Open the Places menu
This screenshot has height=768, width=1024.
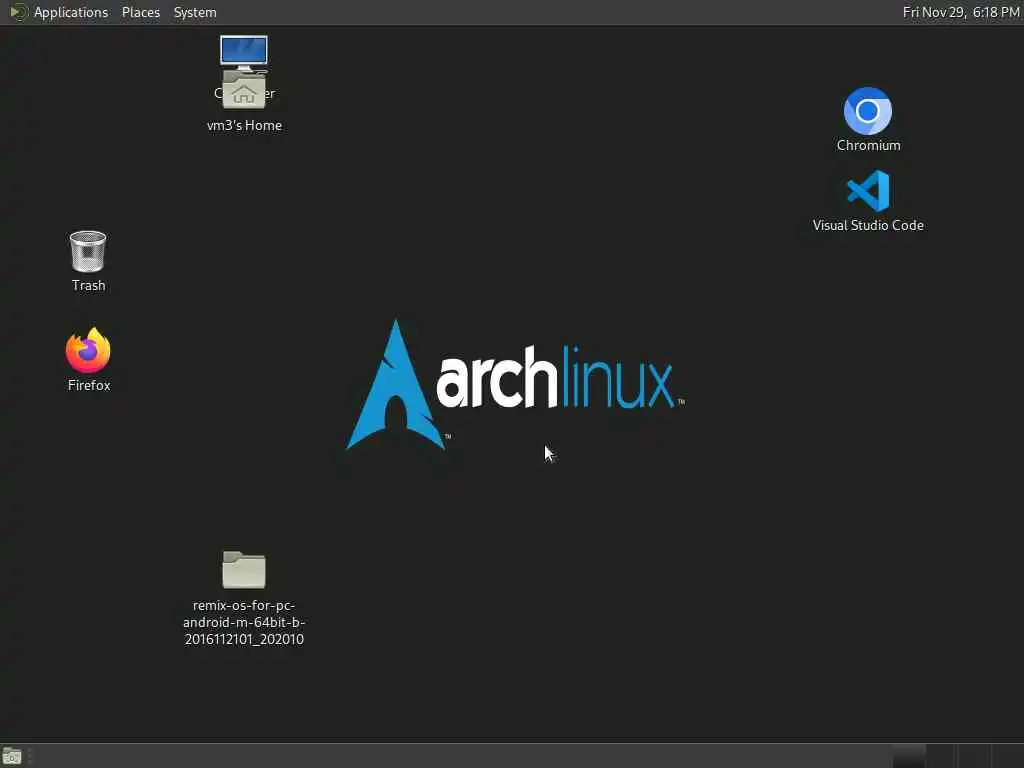click(140, 12)
